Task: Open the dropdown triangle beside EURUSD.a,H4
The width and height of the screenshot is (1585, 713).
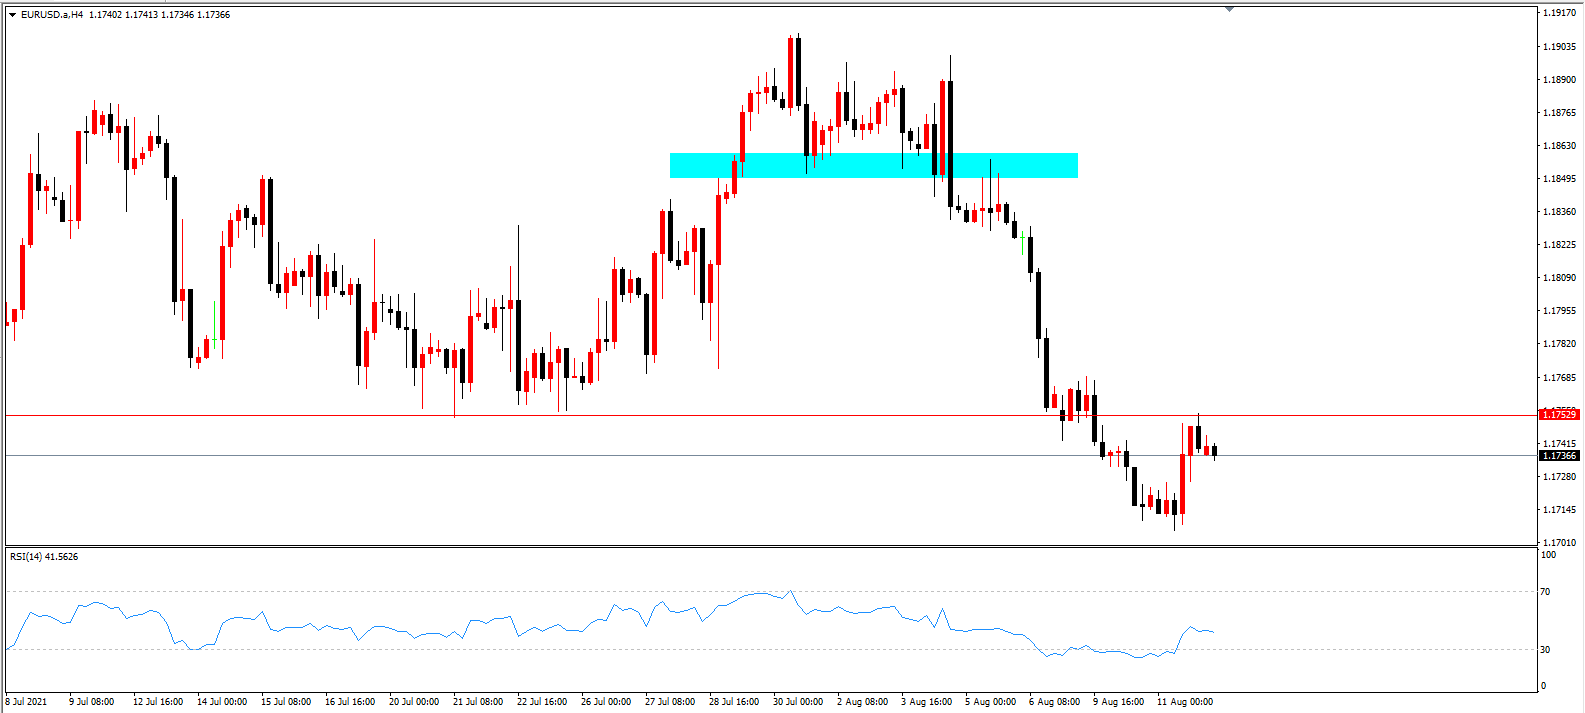Action: (12, 15)
